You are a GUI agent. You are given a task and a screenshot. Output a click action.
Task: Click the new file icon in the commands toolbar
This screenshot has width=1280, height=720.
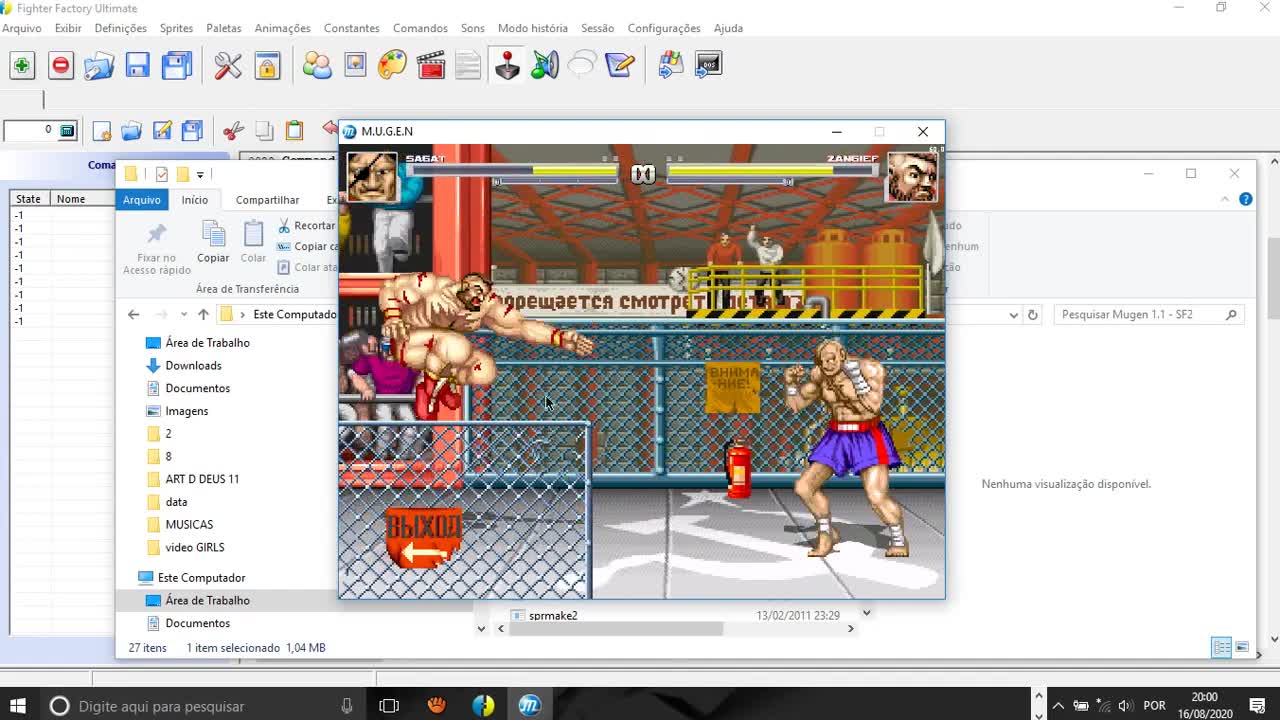[101, 131]
